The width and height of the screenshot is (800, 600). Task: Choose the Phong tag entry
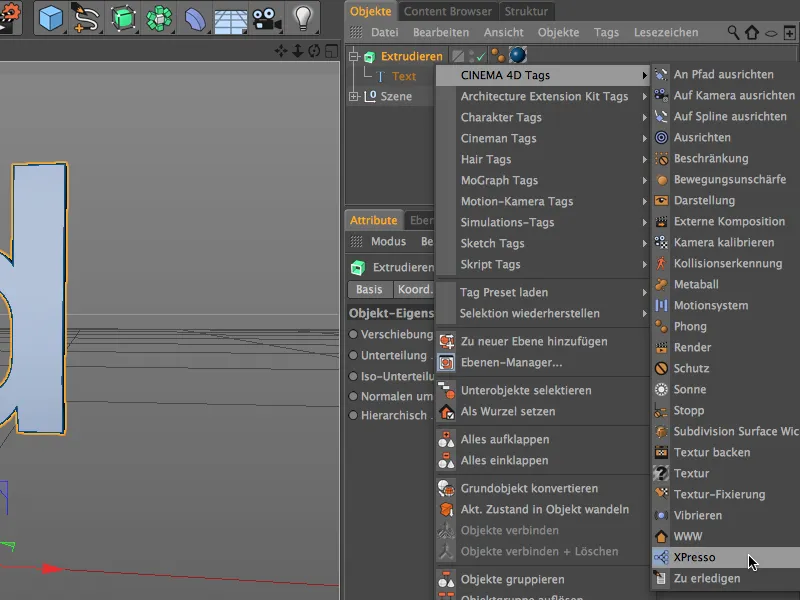(x=726, y=327)
